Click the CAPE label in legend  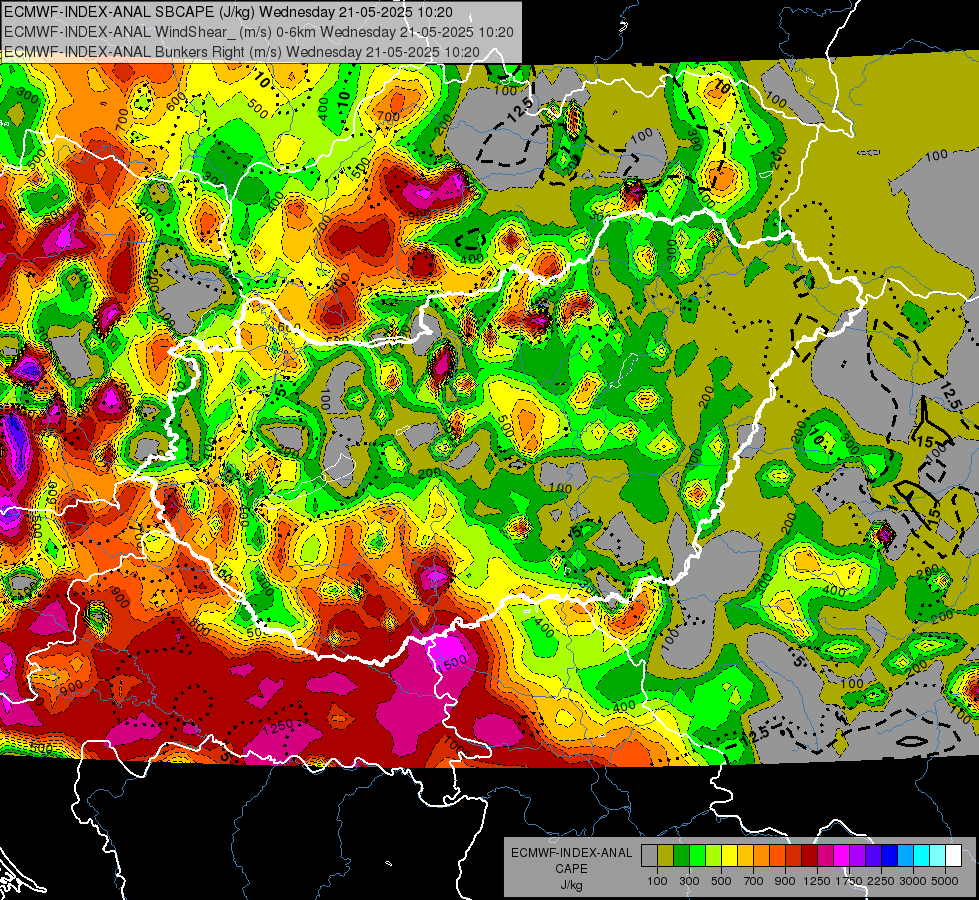571,869
